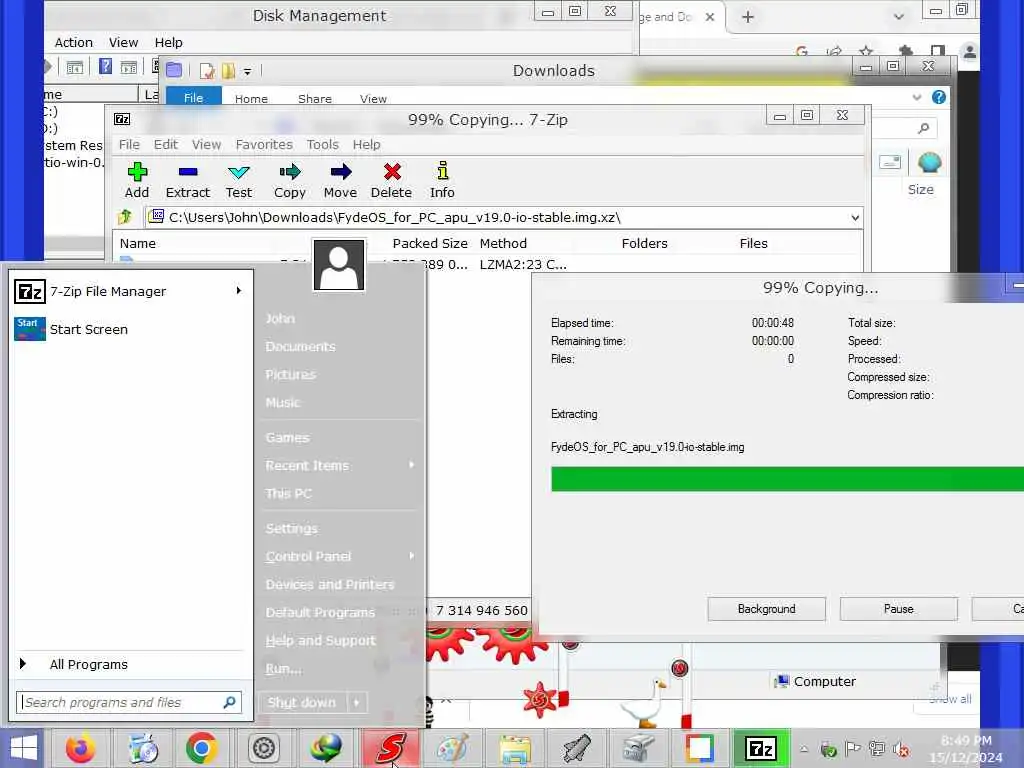Viewport: 1024px width, 768px height.
Task: Open Settings in Start menu
Action: click(x=291, y=528)
